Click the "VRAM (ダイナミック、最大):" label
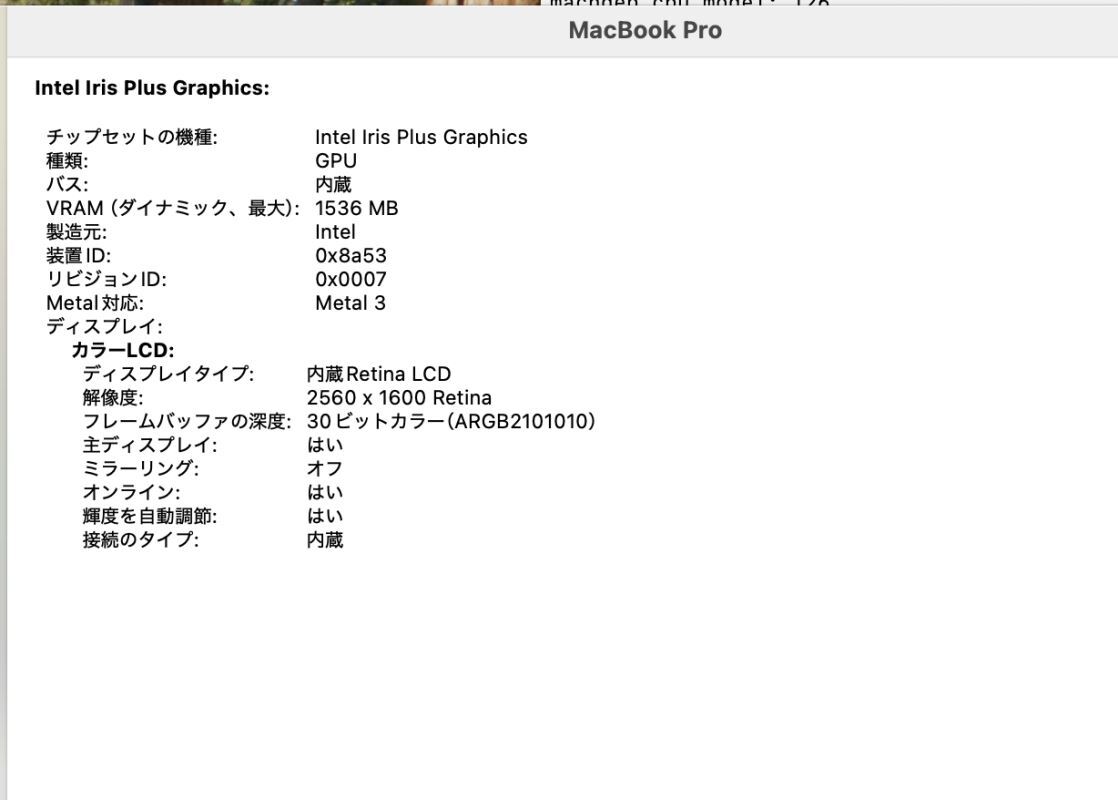 (x=173, y=208)
